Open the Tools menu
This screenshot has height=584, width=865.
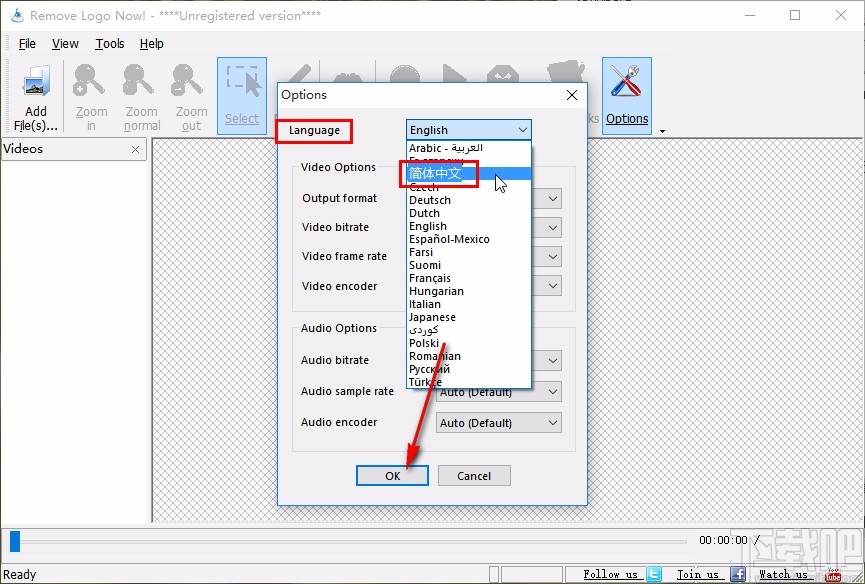pos(110,44)
